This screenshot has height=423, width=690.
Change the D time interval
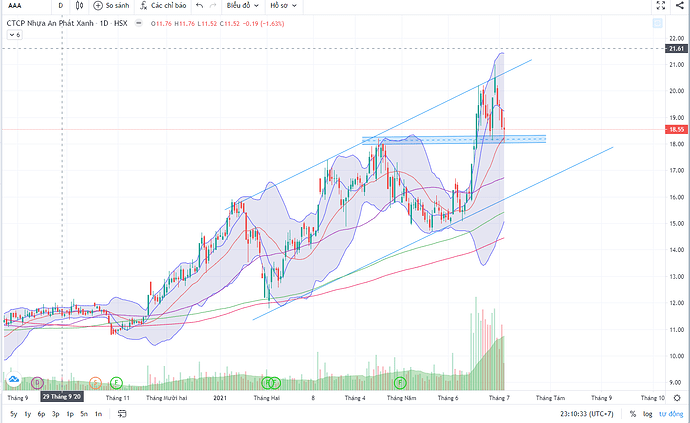61,6
